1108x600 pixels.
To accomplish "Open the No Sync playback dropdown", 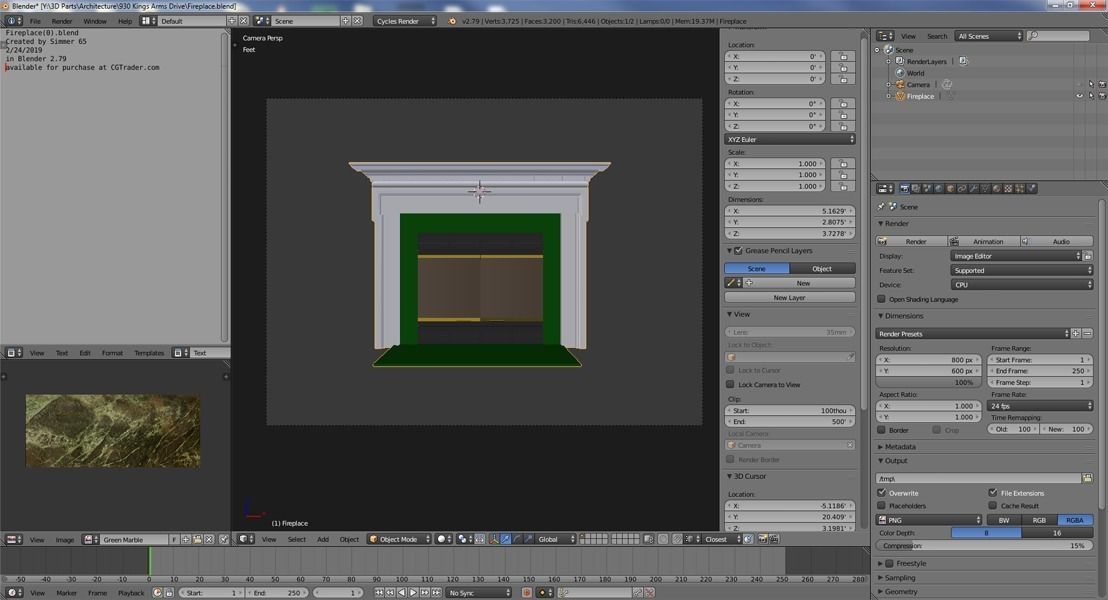I will 478,593.
